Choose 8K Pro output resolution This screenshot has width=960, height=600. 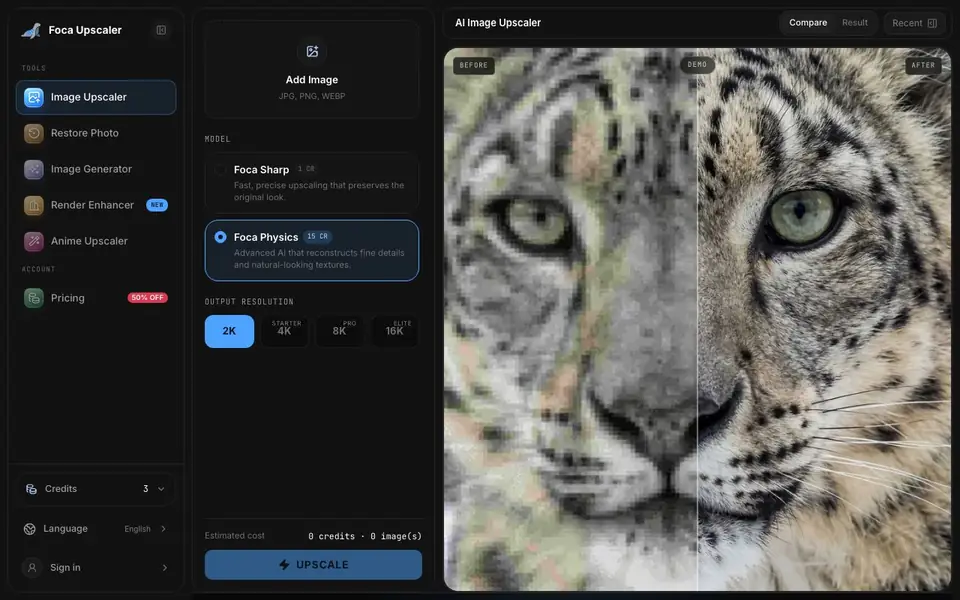click(x=340, y=331)
